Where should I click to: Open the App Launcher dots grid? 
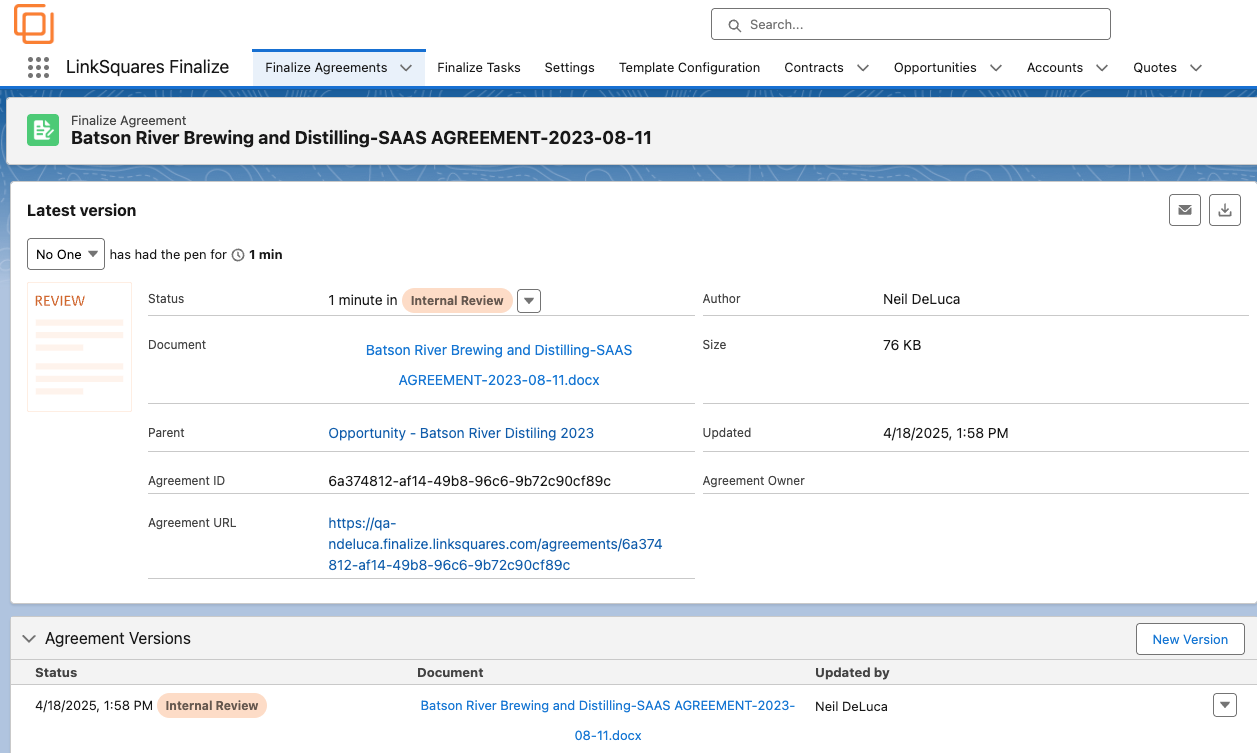[x=38, y=68]
